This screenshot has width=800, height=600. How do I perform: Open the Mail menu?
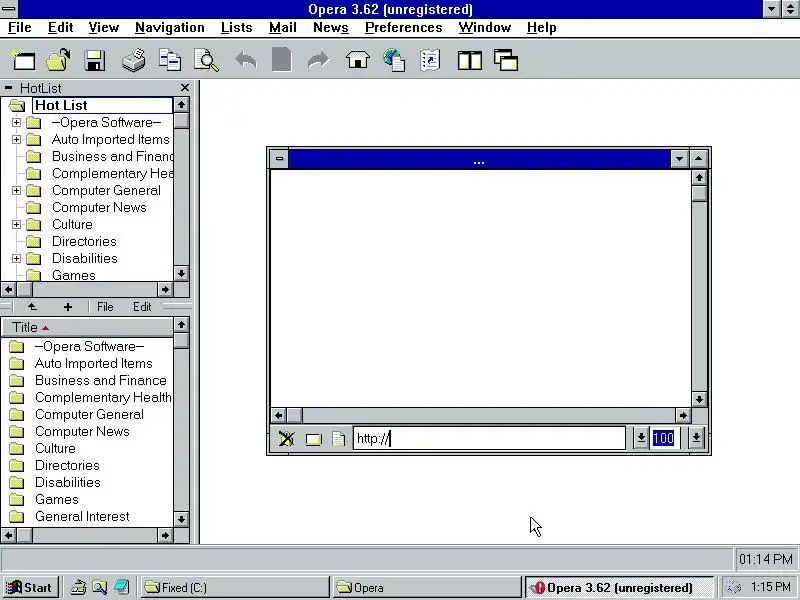coord(283,28)
